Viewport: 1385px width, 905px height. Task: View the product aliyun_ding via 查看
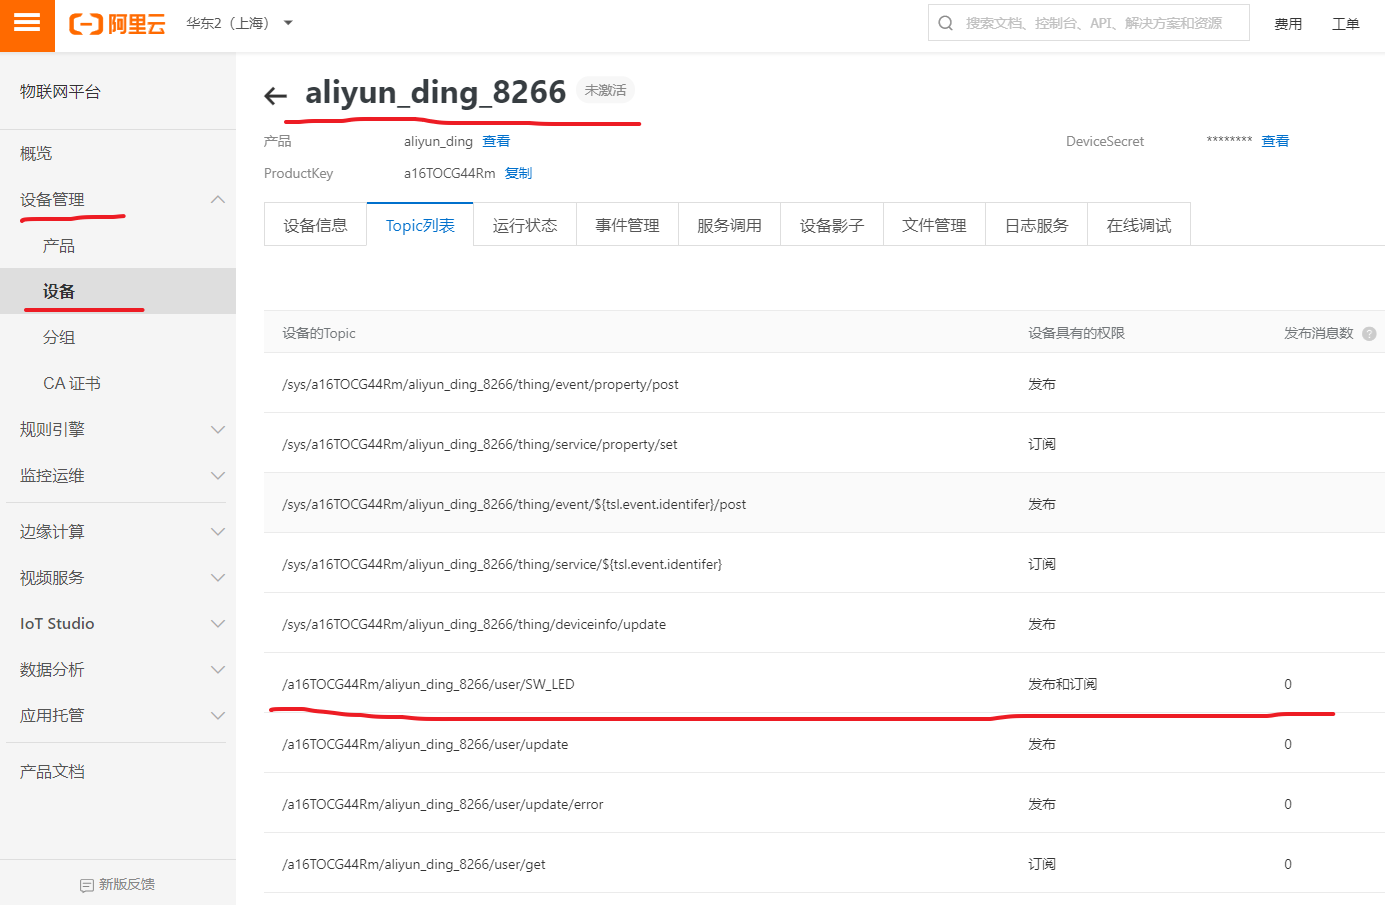(x=496, y=142)
